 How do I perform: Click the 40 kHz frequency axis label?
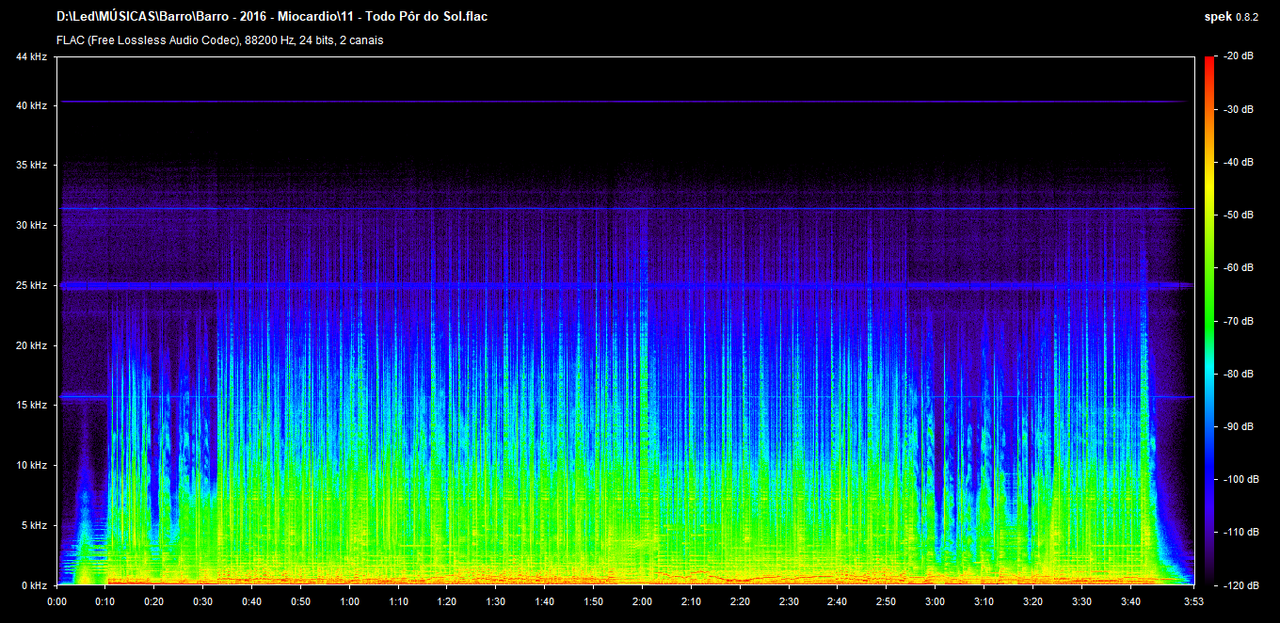[31, 105]
